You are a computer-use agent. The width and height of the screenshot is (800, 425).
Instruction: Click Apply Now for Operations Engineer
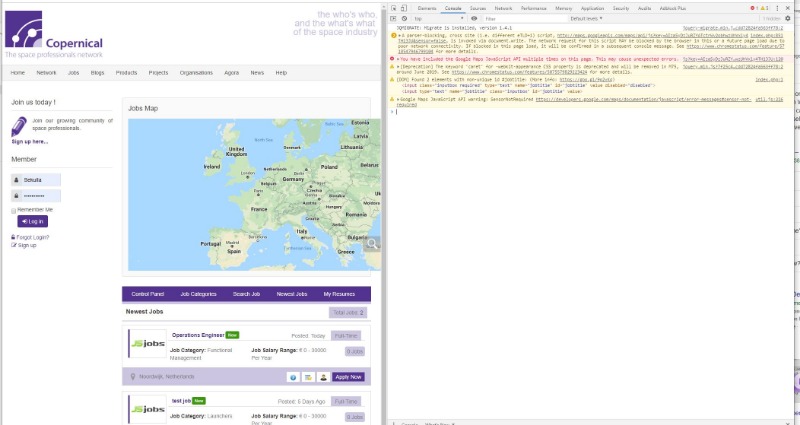(x=349, y=377)
